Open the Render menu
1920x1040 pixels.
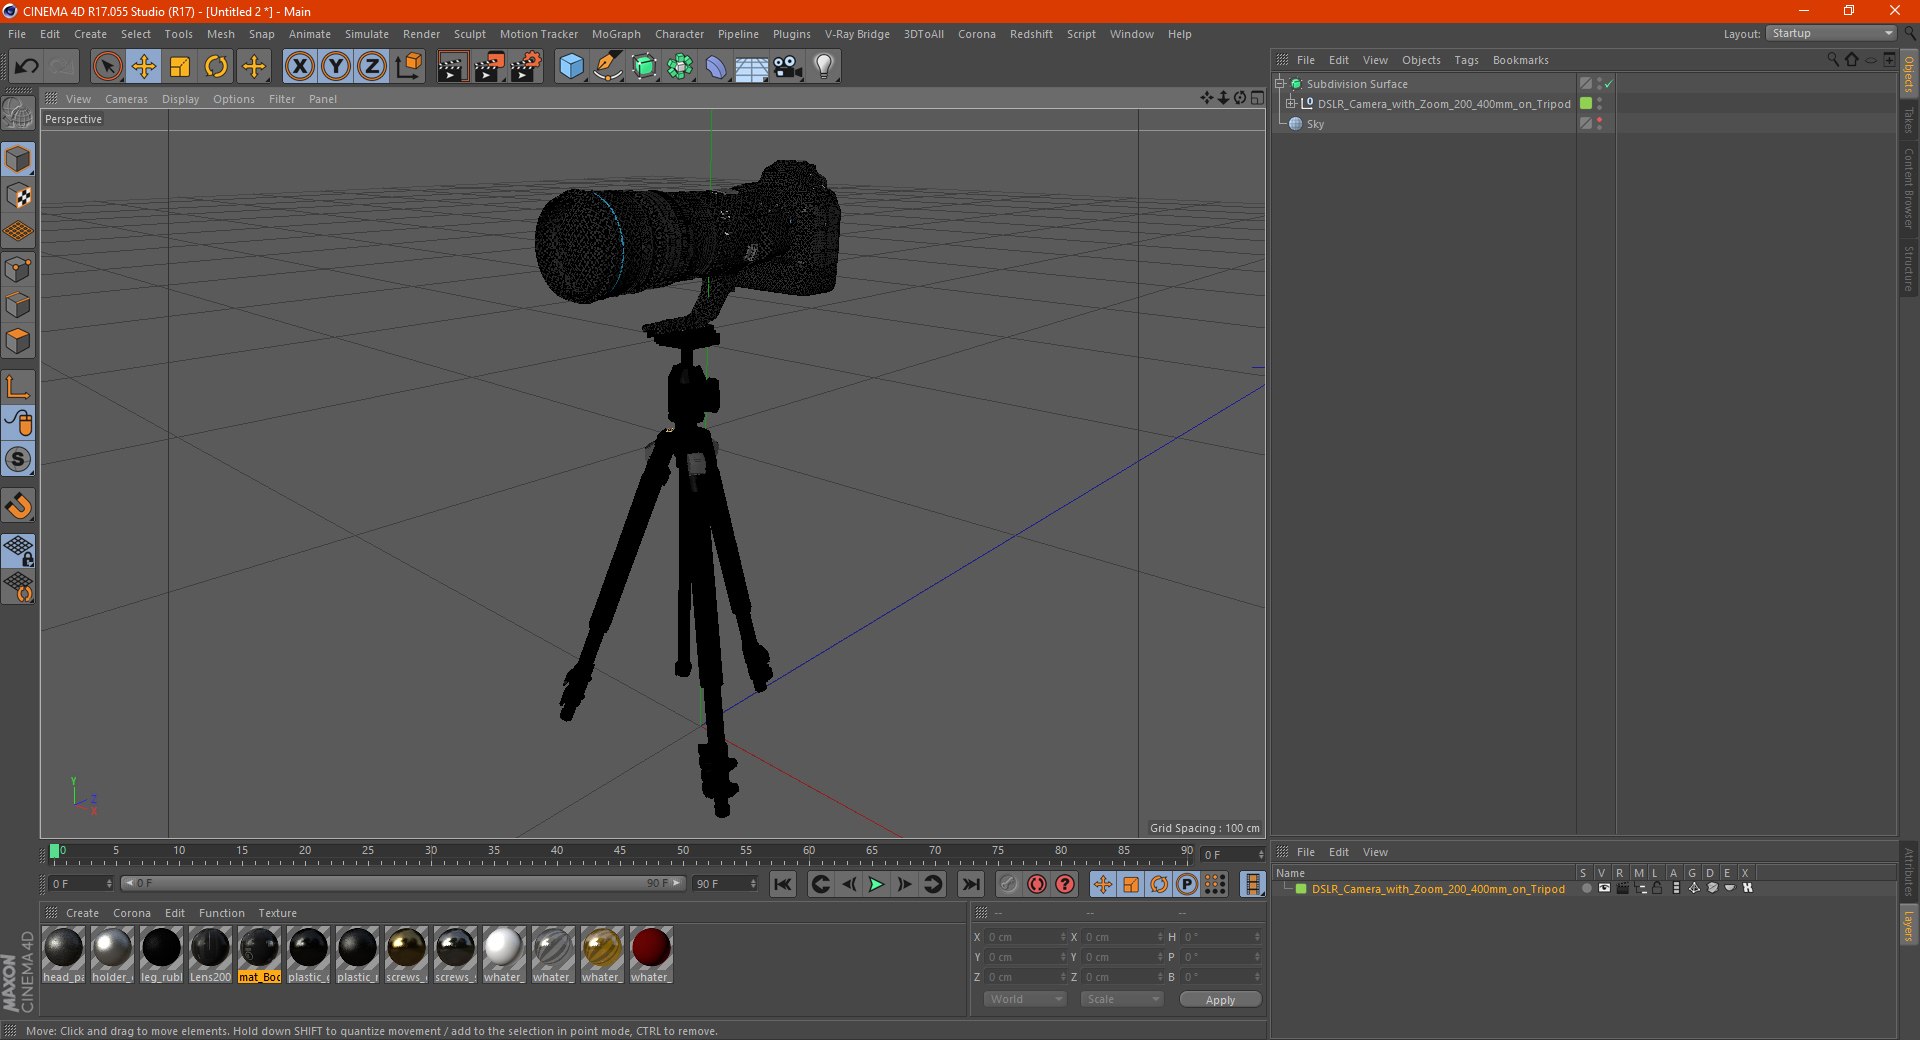pyautogui.click(x=421, y=34)
